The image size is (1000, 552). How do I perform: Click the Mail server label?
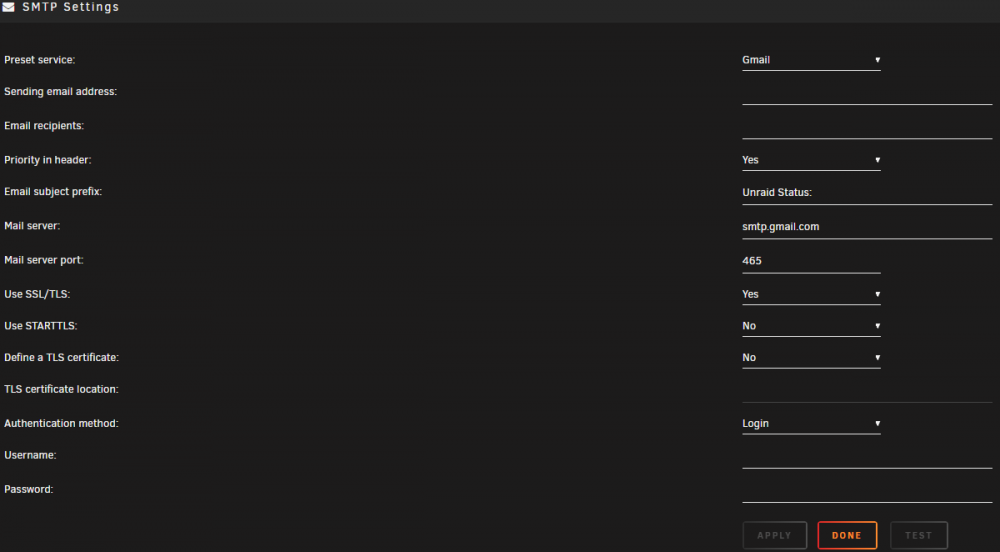(x=32, y=226)
